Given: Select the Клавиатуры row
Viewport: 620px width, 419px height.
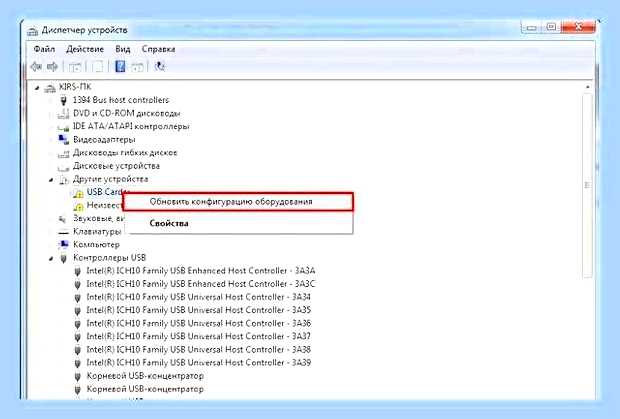Looking at the screenshot, I should [97, 232].
